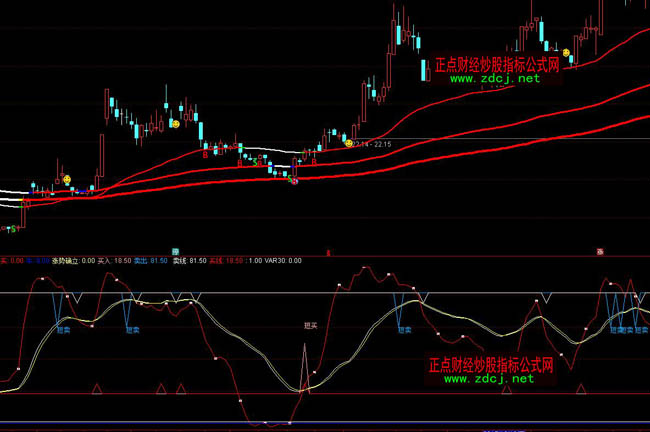Viewport: 650px width, 432px height.
Task: Click the first red B marker below the candles
Action: tap(206, 154)
